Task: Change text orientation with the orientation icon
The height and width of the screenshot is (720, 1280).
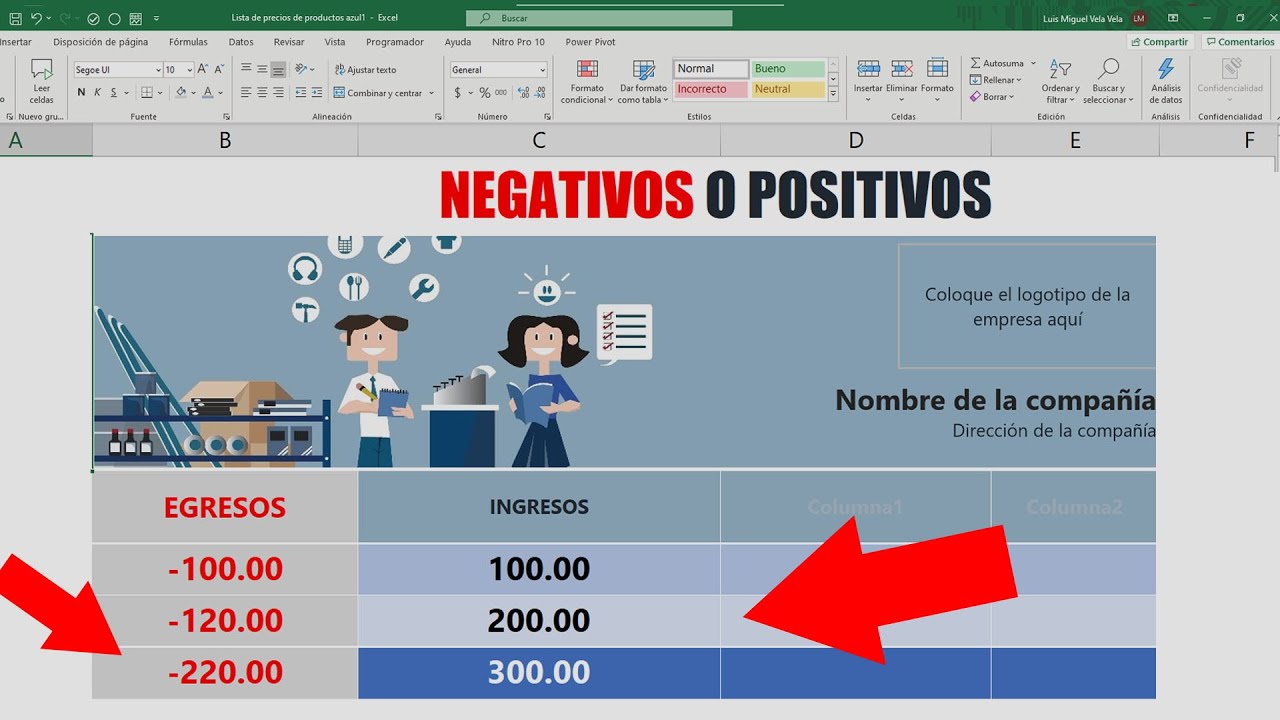Action: click(302, 69)
